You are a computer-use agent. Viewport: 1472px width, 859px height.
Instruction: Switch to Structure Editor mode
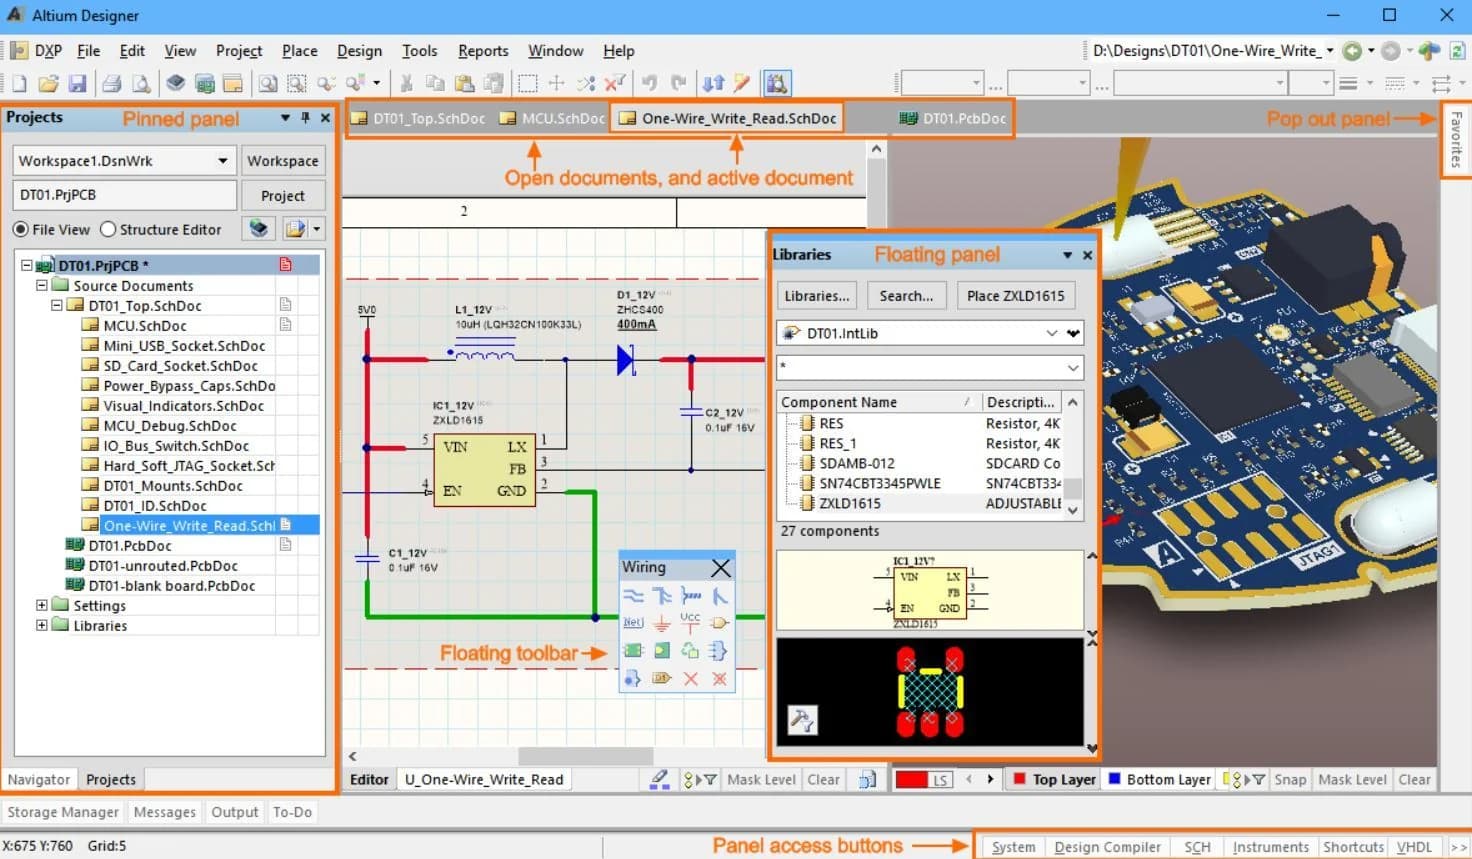pyautogui.click(x=107, y=229)
